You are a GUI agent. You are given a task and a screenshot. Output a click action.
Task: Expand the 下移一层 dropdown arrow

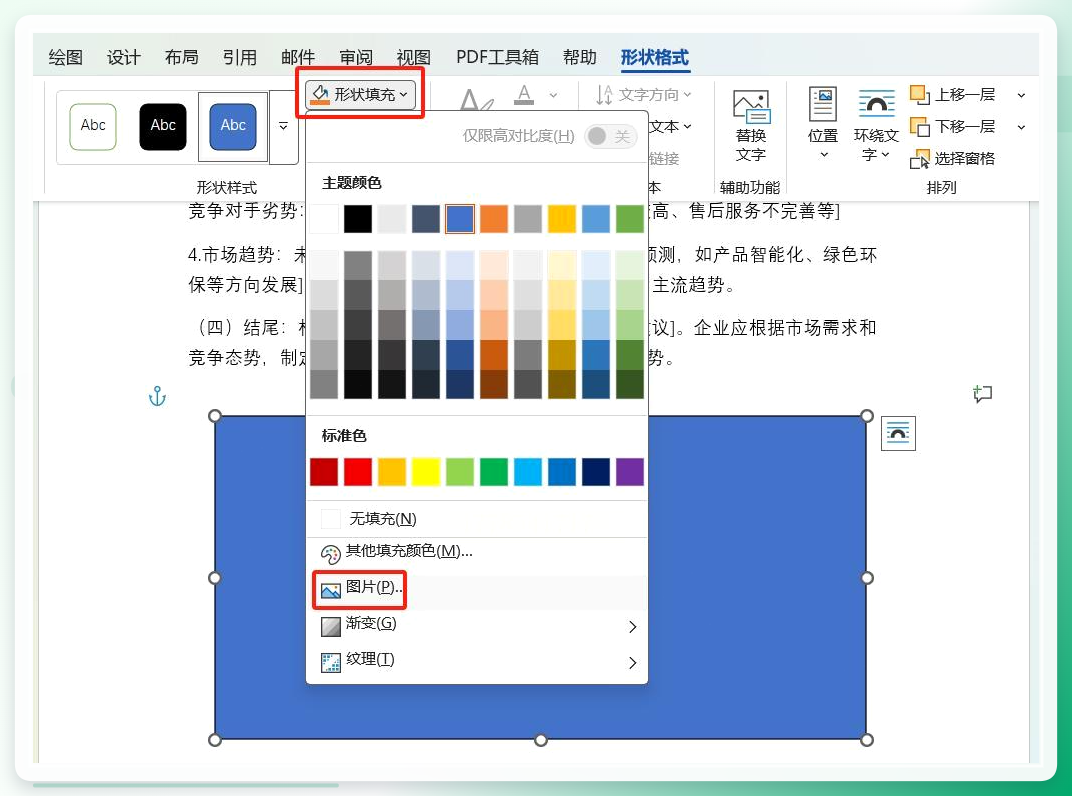pyautogui.click(x=1021, y=127)
